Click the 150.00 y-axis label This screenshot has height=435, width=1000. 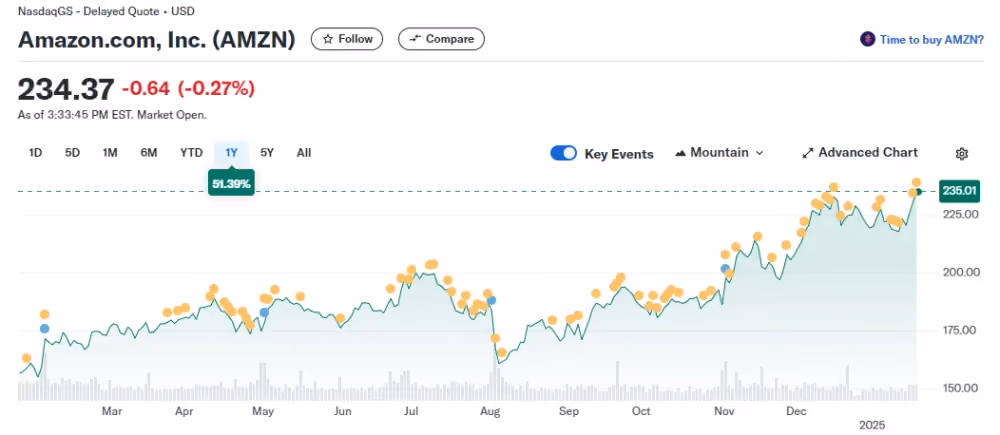pyautogui.click(x=962, y=388)
